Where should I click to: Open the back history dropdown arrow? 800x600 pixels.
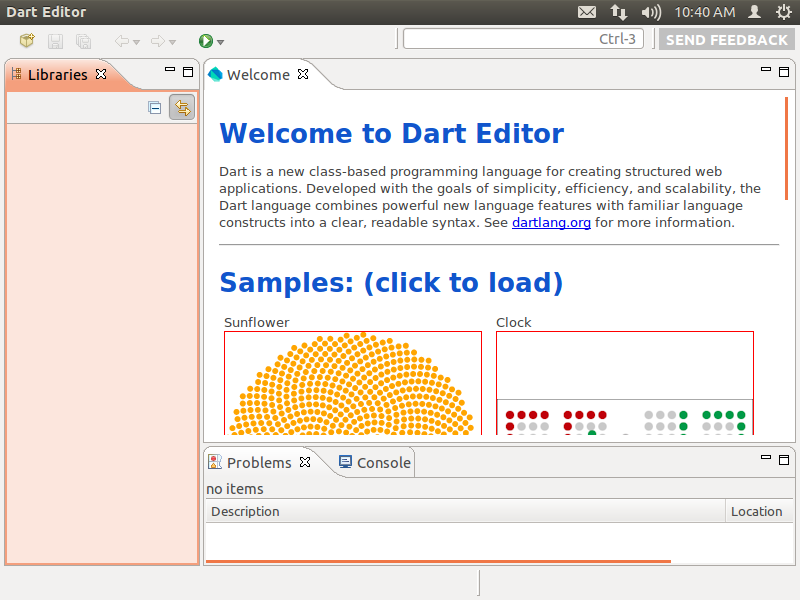point(136,42)
